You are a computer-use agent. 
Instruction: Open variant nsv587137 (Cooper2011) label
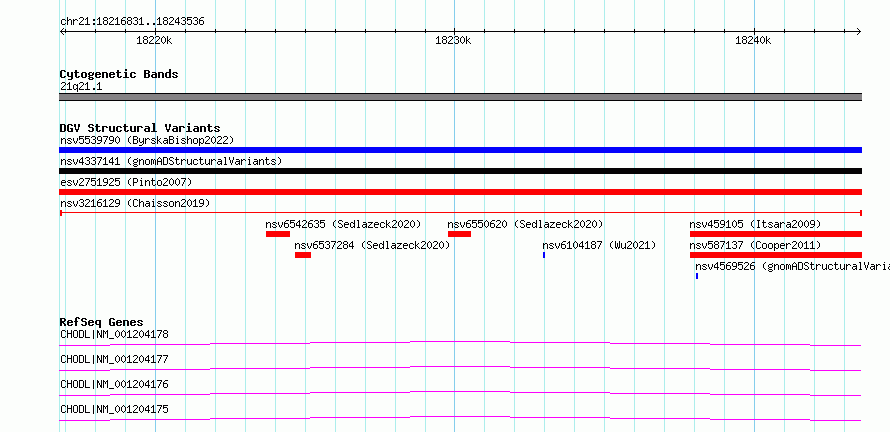pyautogui.click(x=755, y=245)
